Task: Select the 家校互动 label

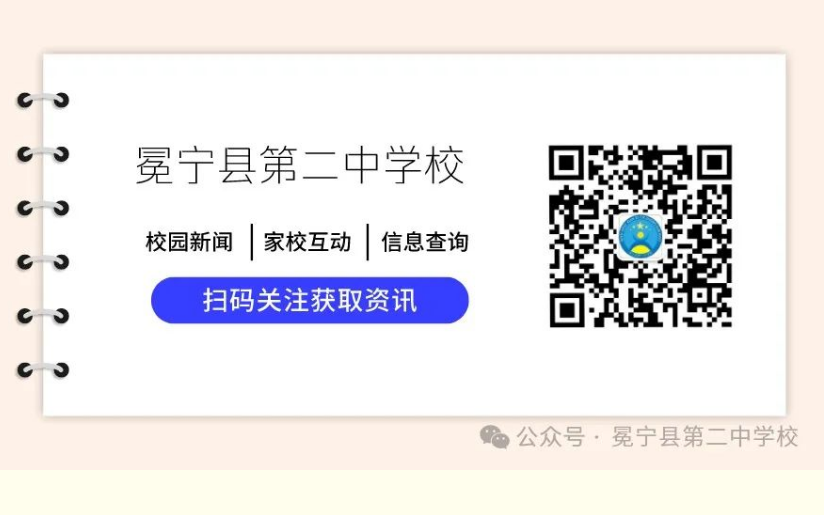Action: click(307, 242)
